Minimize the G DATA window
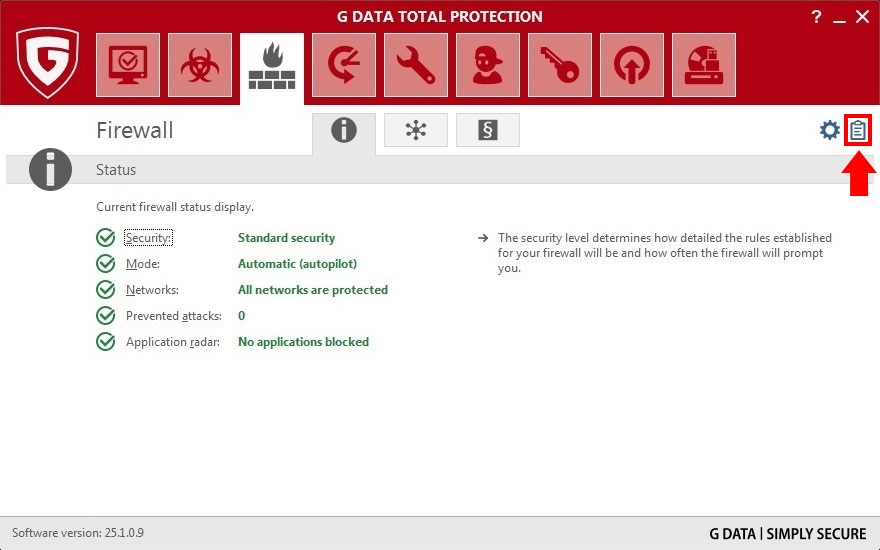Screen dimensions: 880x550 point(839,20)
